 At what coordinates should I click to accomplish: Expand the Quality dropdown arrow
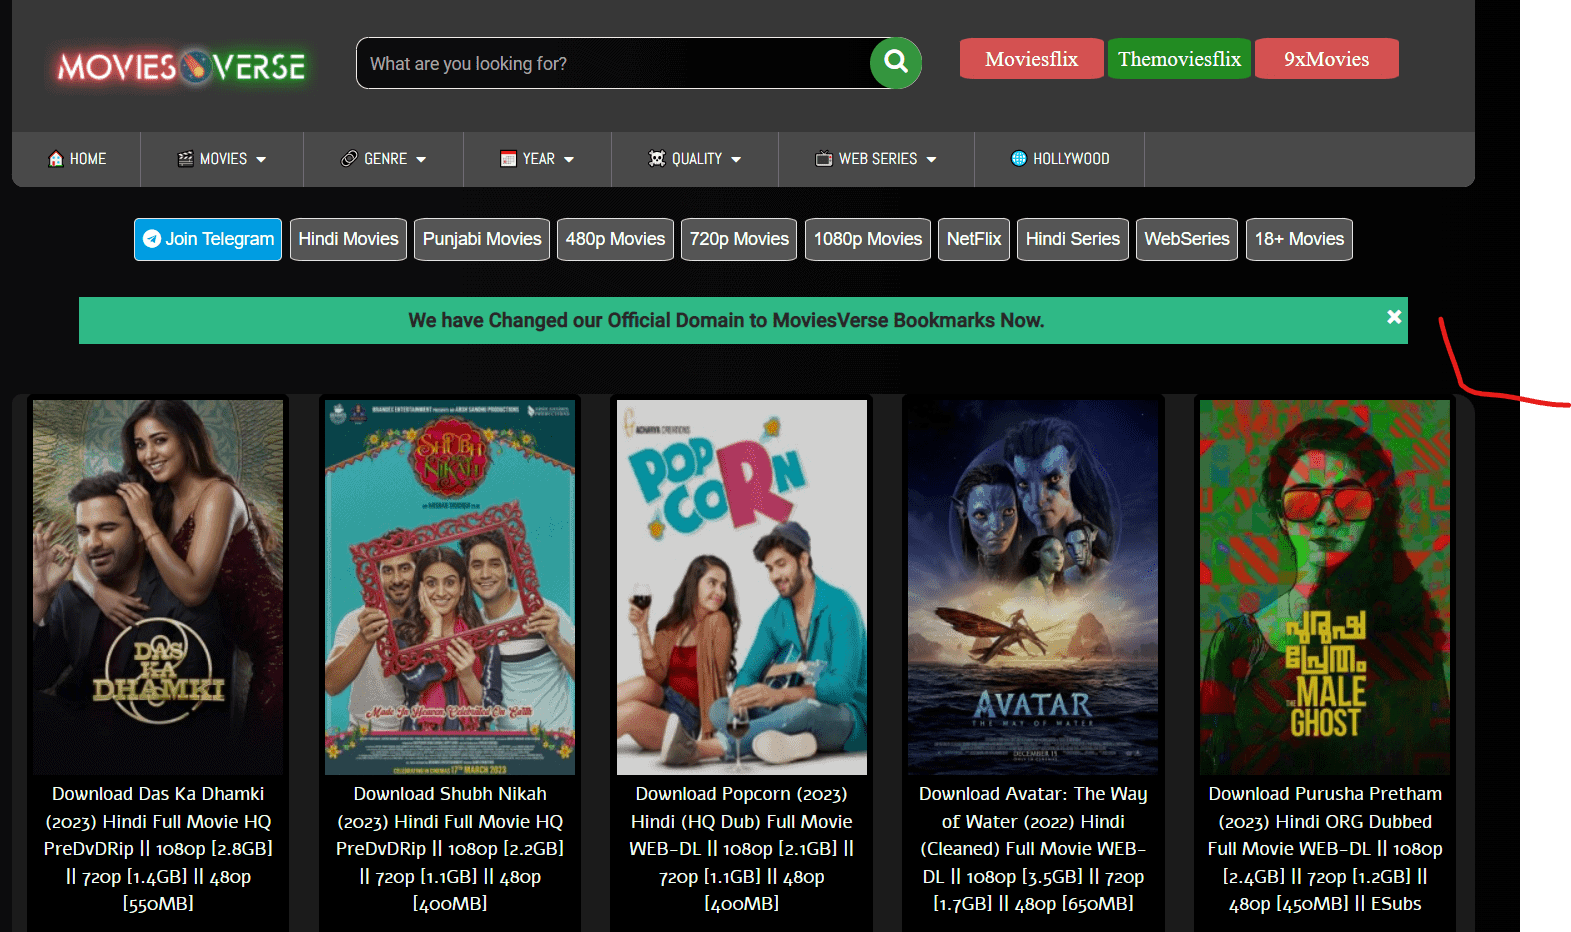736,160
